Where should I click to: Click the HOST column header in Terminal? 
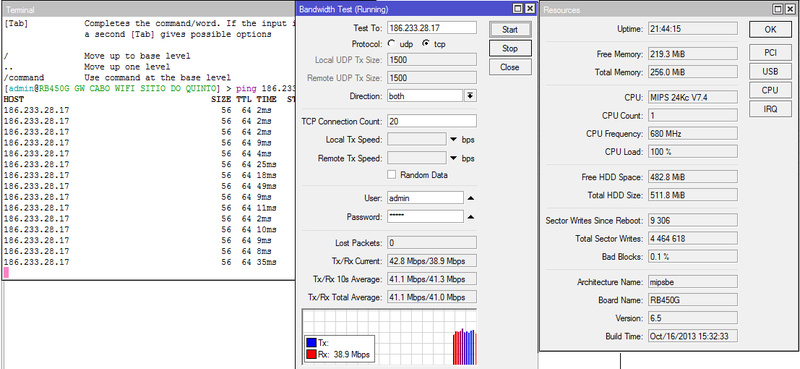pos(14,100)
